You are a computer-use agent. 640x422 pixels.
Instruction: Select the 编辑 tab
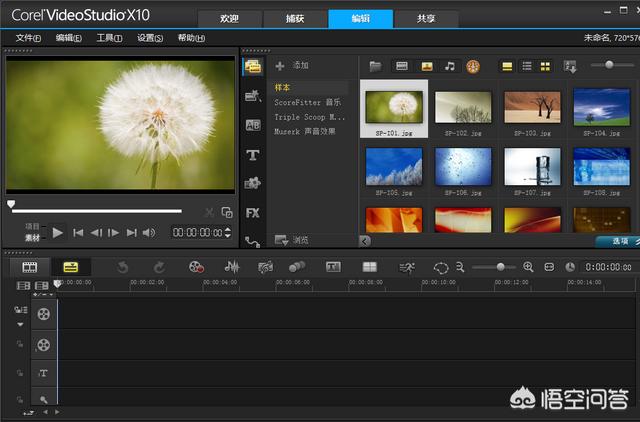[360, 19]
